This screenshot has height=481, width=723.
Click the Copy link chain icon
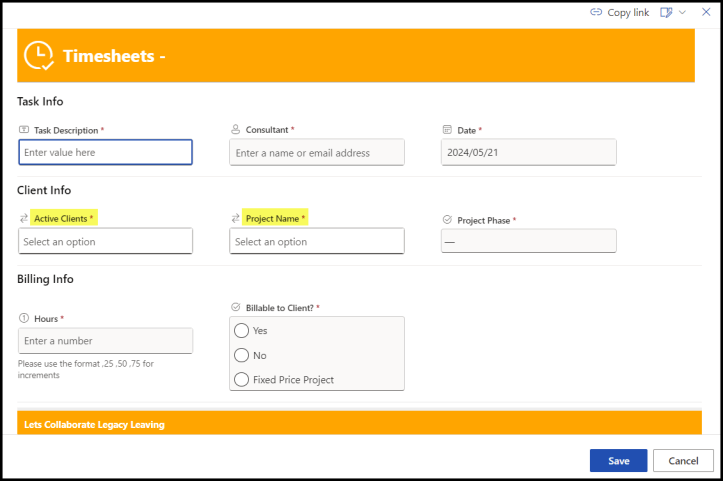(x=596, y=12)
